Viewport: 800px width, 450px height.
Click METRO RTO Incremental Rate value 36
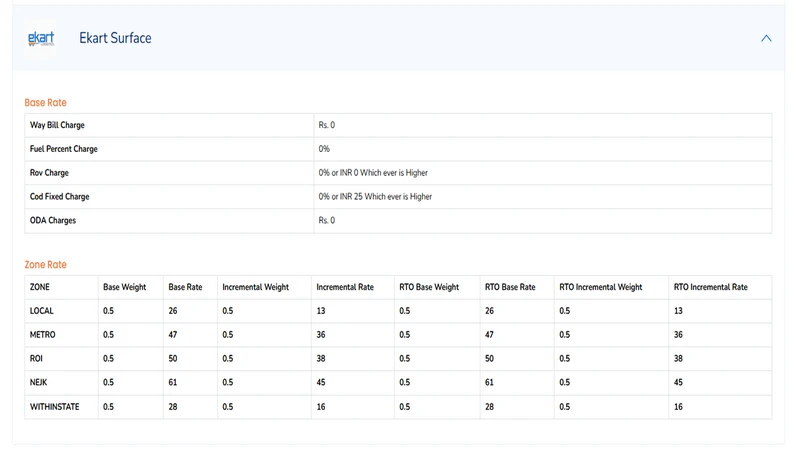coord(678,335)
